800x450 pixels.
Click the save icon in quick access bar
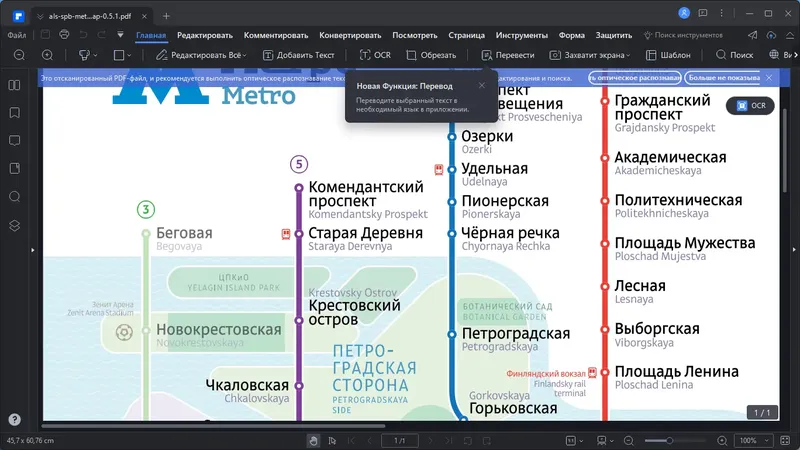pyautogui.click(x=45, y=35)
